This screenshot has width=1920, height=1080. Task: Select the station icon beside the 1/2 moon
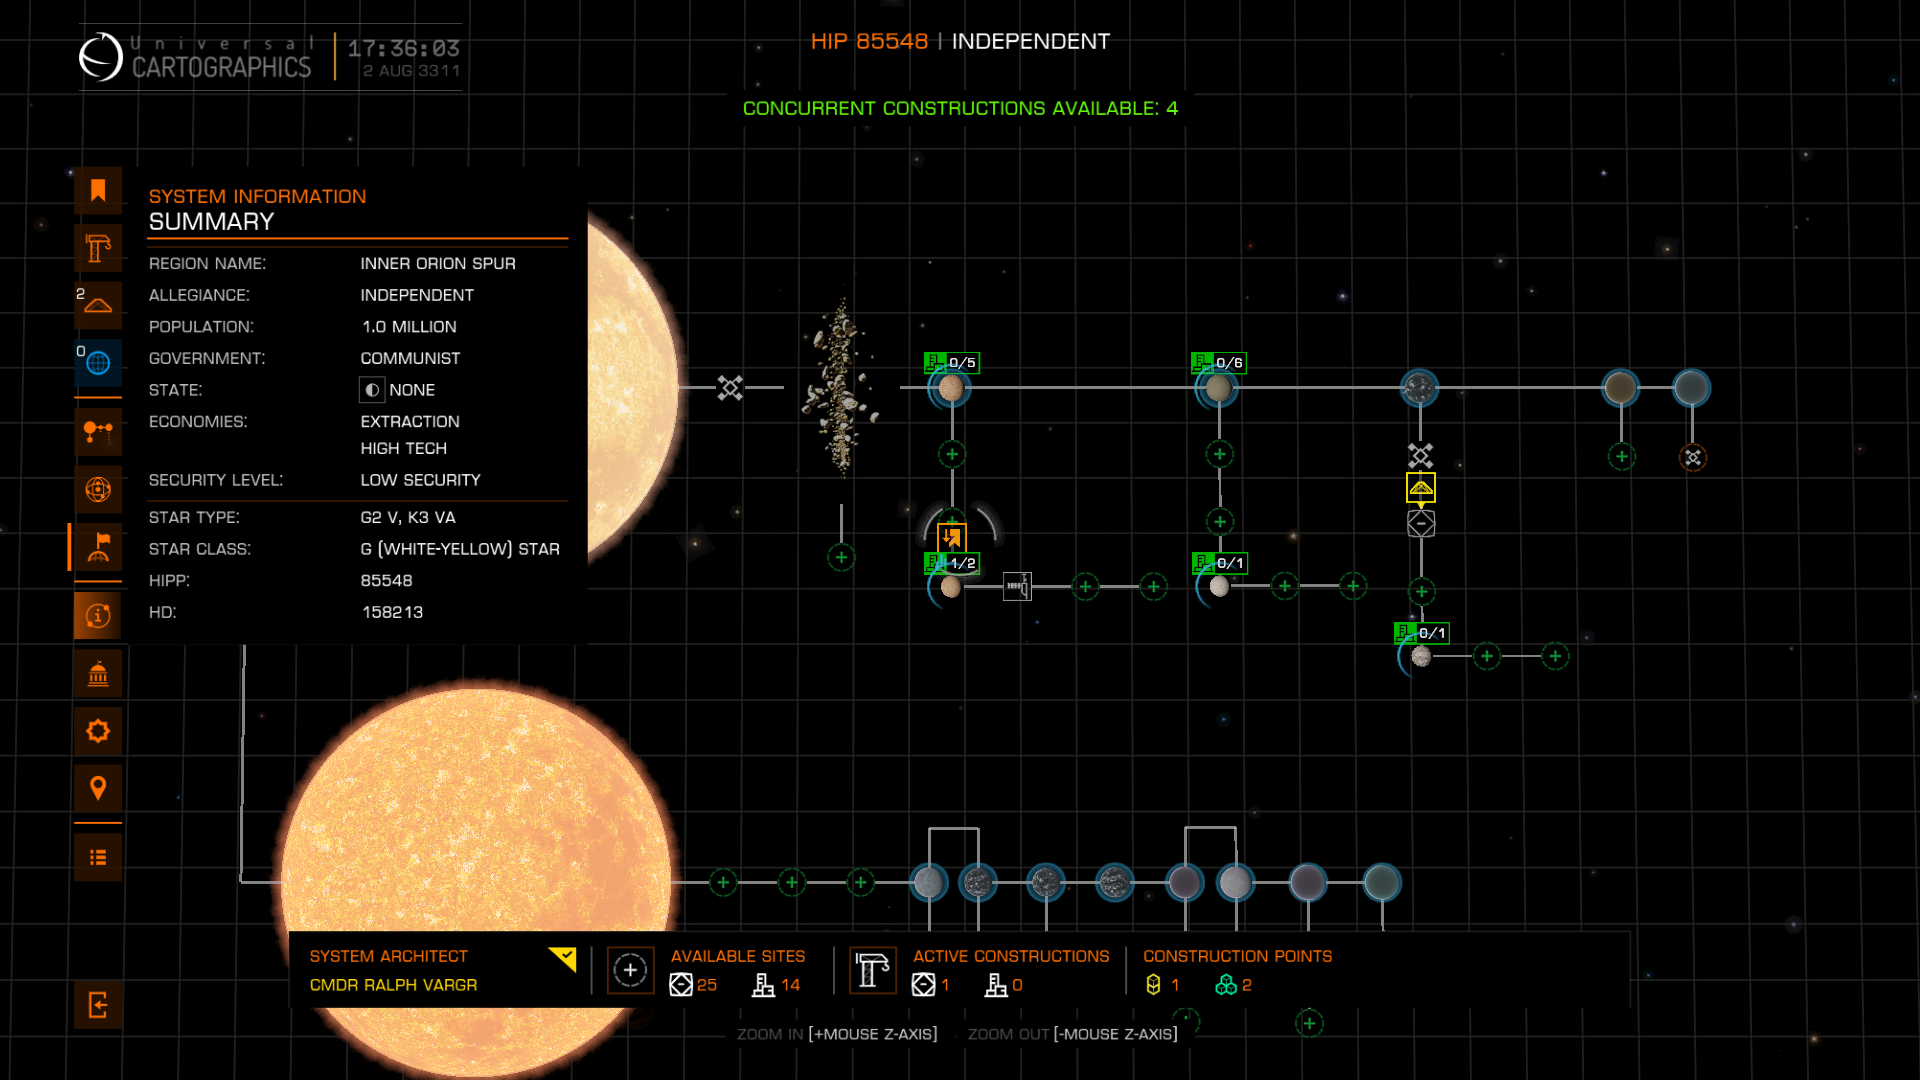[x=1017, y=586]
